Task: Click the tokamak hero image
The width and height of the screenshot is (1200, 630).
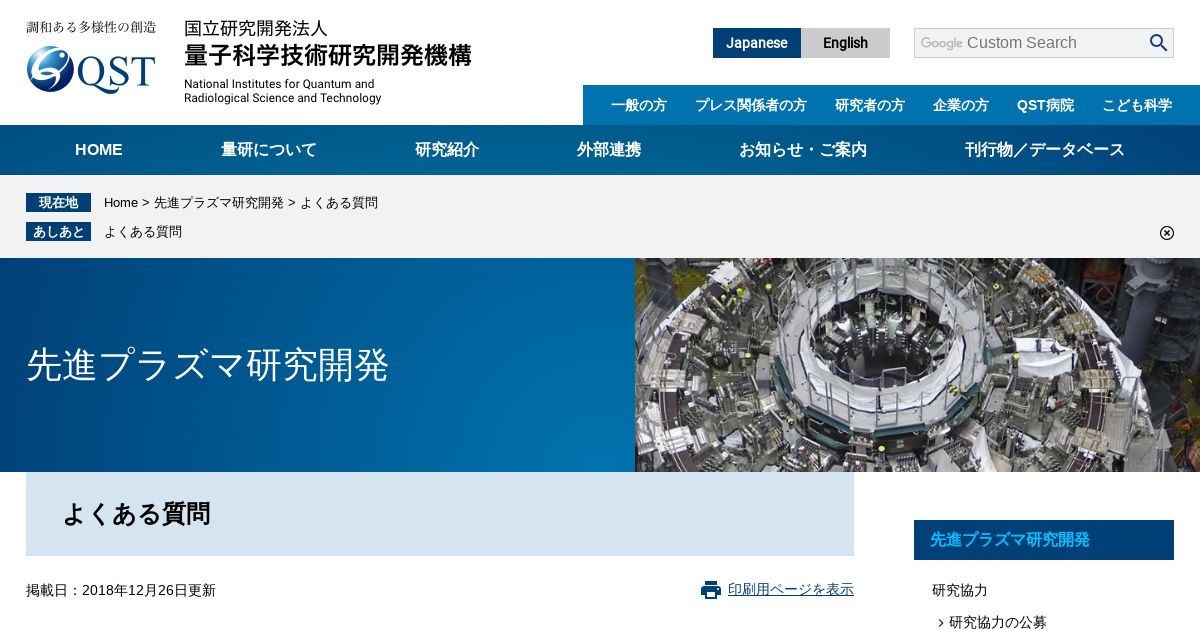Action: pyautogui.click(x=917, y=365)
